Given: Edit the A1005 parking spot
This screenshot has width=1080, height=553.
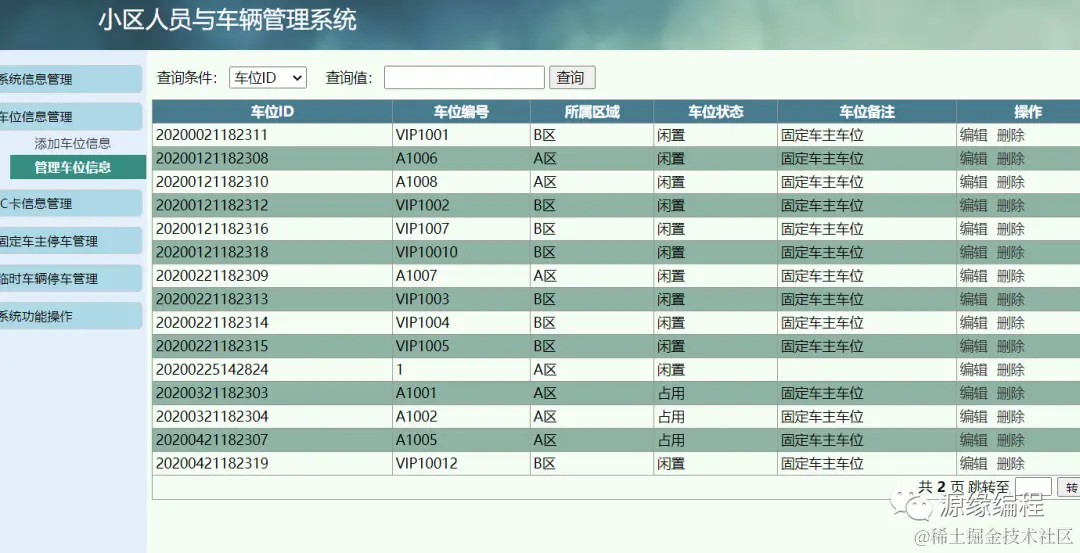Looking at the screenshot, I should point(973,439).
